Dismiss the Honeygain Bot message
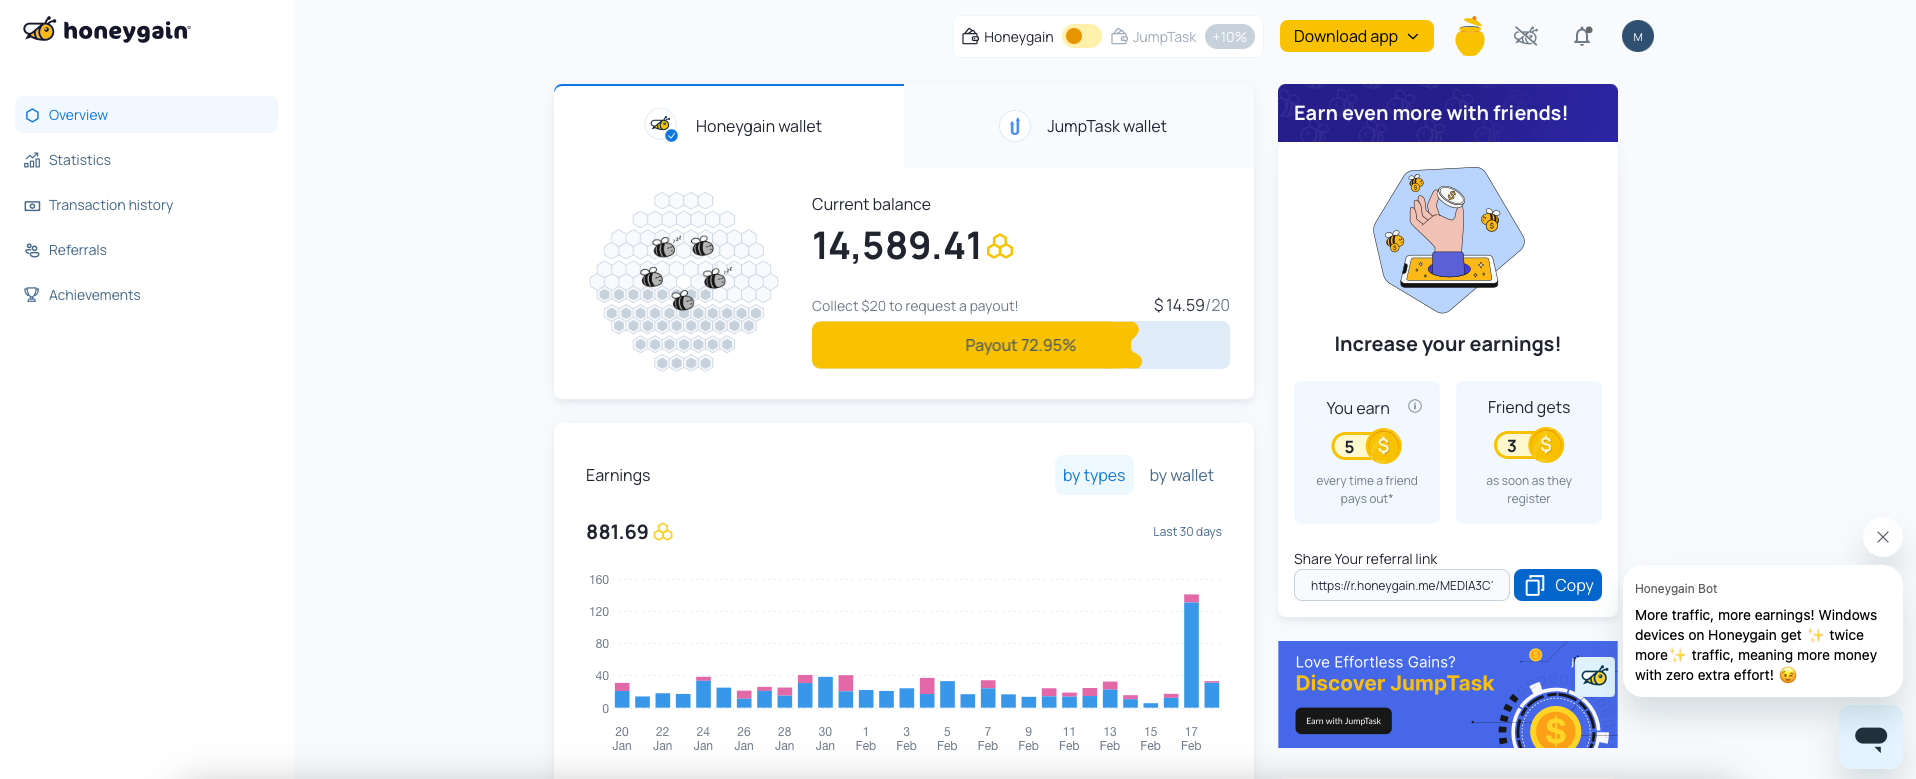Viewport: 1916px width, 779px height. pos(1882,537)
